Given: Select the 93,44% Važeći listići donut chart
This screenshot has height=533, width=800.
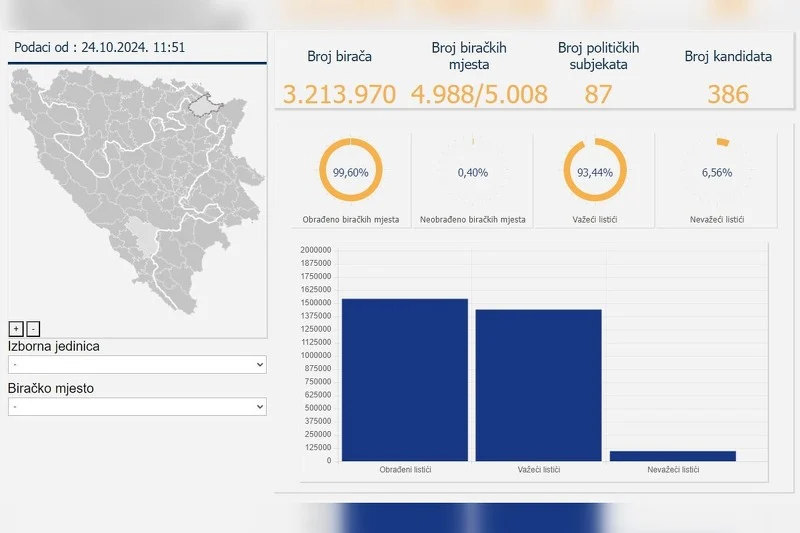Looking at the screenshot, I should [x=595, y=171].
